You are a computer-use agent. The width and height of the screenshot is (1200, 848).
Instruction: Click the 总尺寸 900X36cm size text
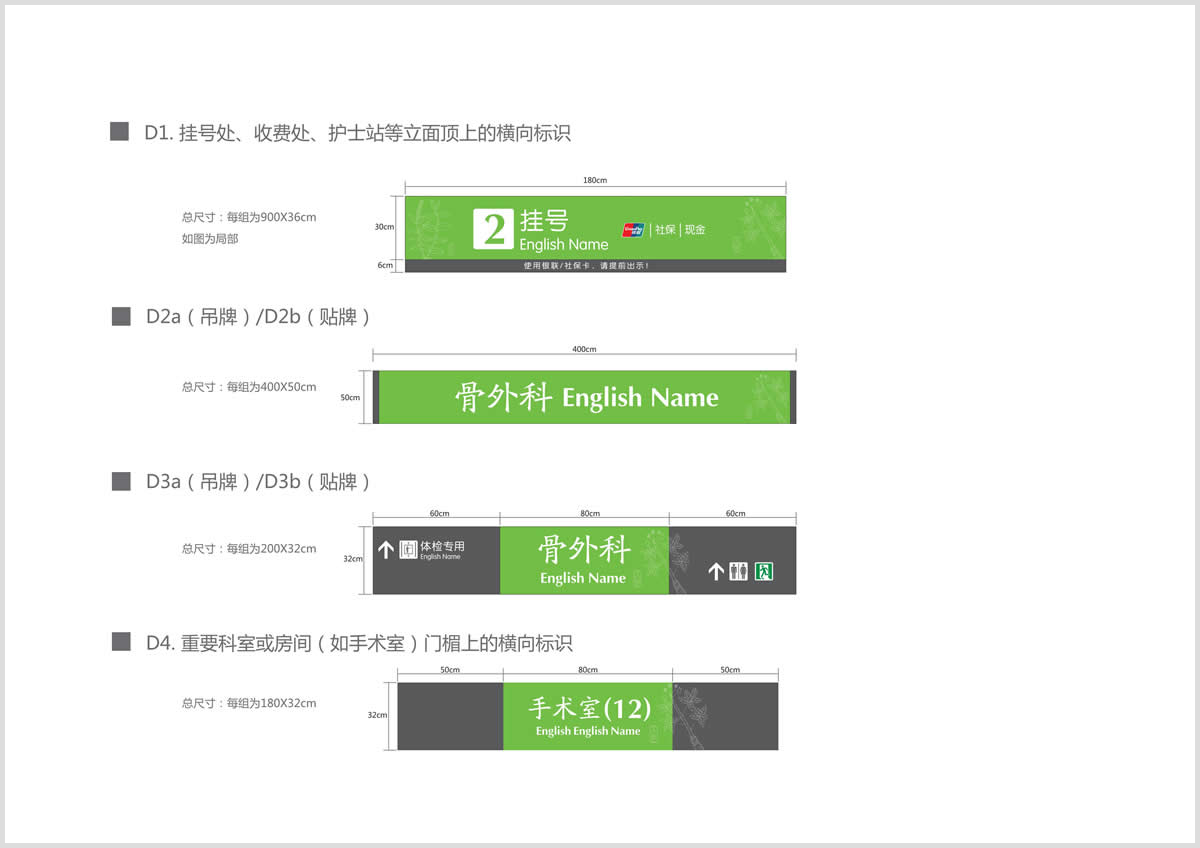point(249,217)
